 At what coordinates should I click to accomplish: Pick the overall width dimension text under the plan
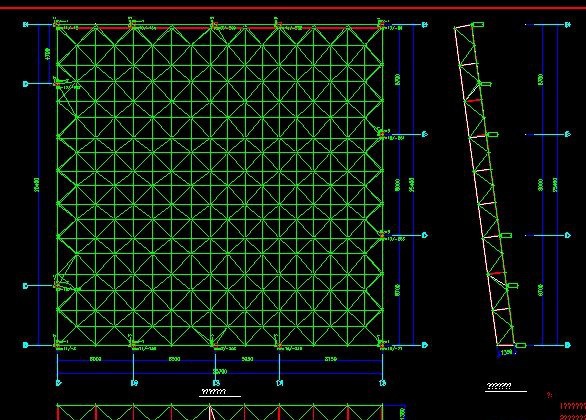[x=220, y=371]
